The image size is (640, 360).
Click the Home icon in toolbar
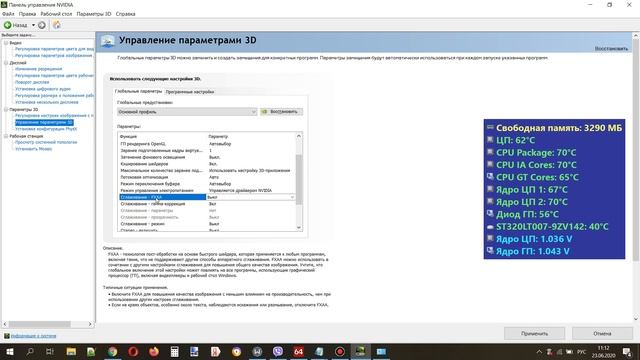click(x=57, y=25)
